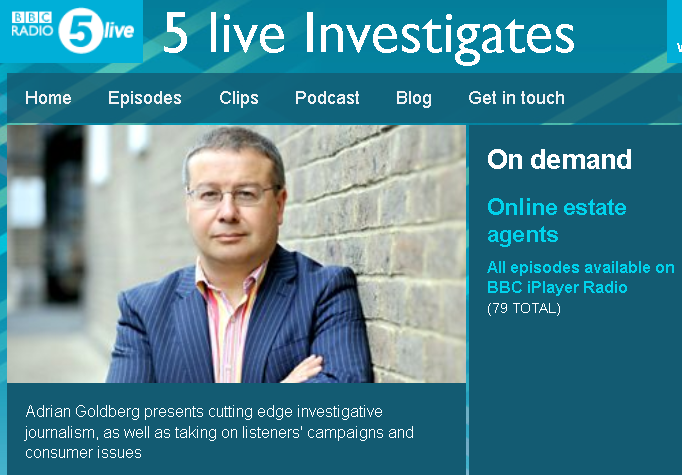Select the Get in touch tab

pos(516,98)
